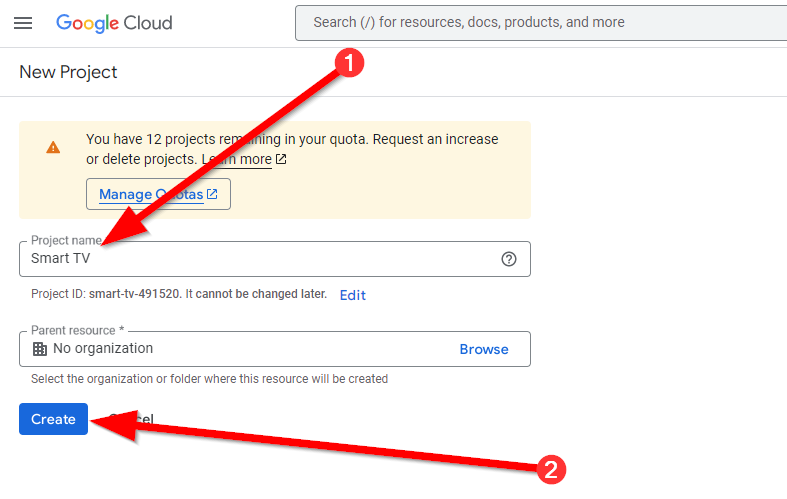Click the external link icon beside Learn more

282,159
